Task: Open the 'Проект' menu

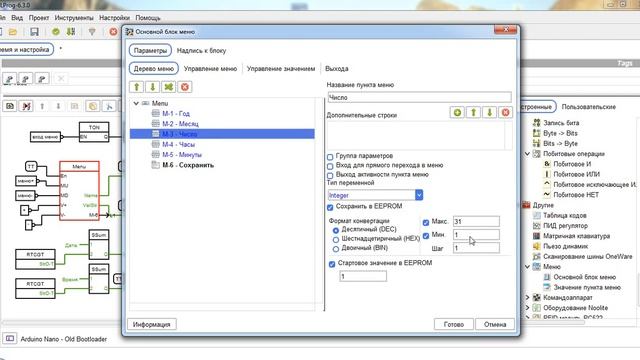Action: tap(39, 18)
